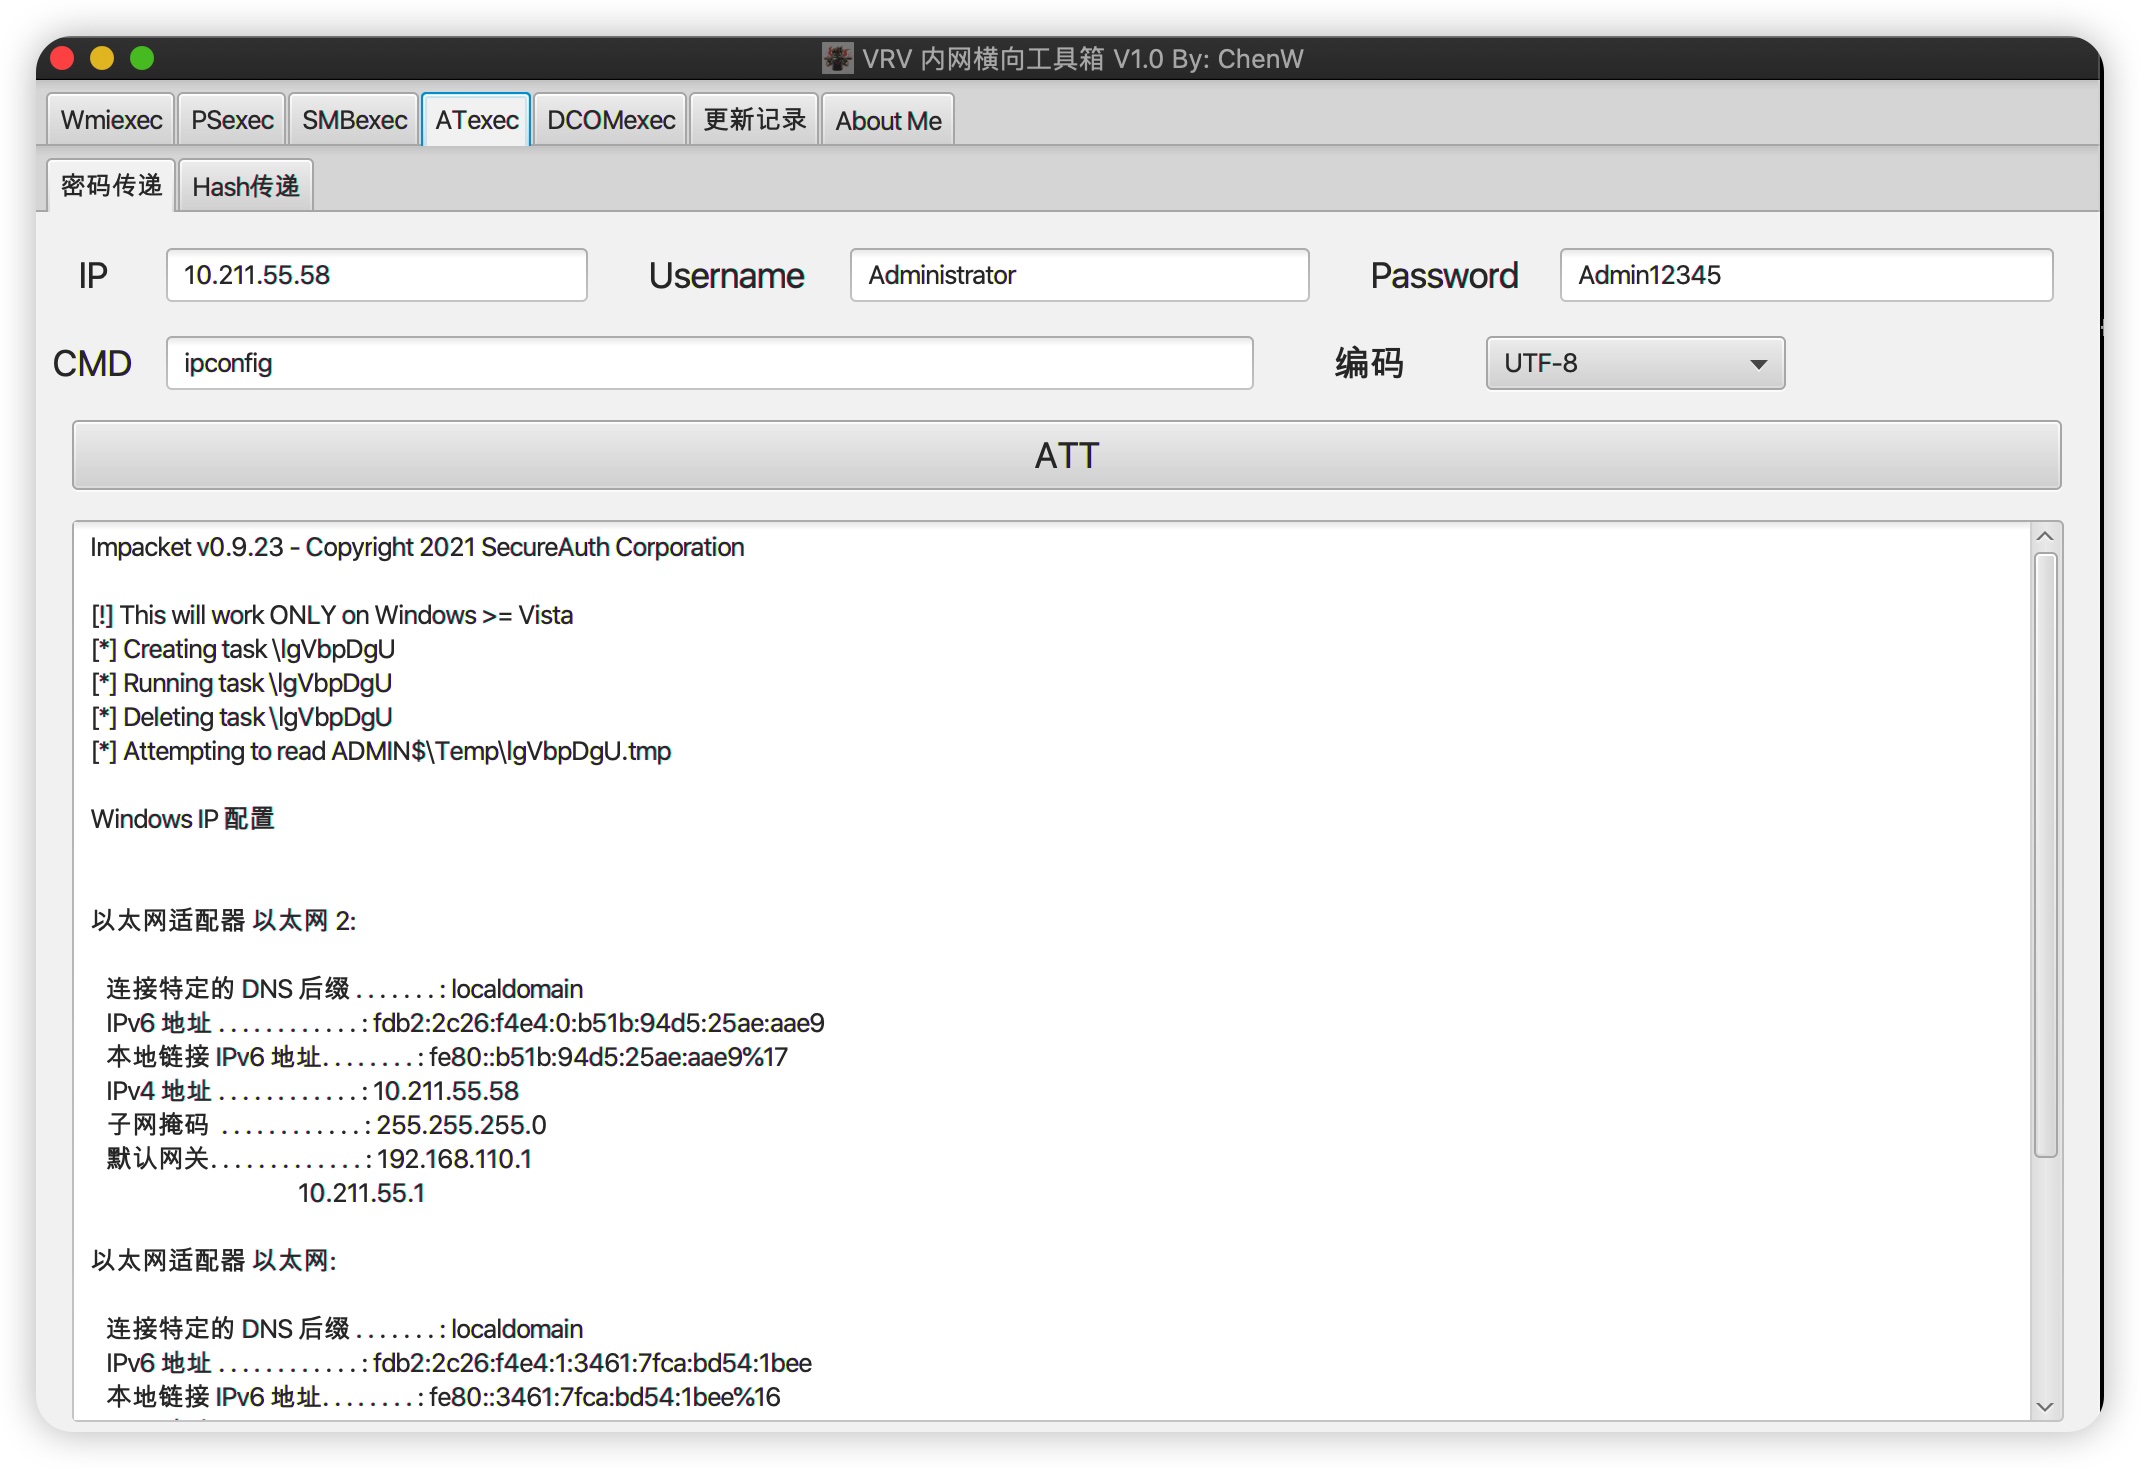Screen dimensions: 2140x1468
Task: Click the scrollbar up arrow in output
Action: [2045, 537]
